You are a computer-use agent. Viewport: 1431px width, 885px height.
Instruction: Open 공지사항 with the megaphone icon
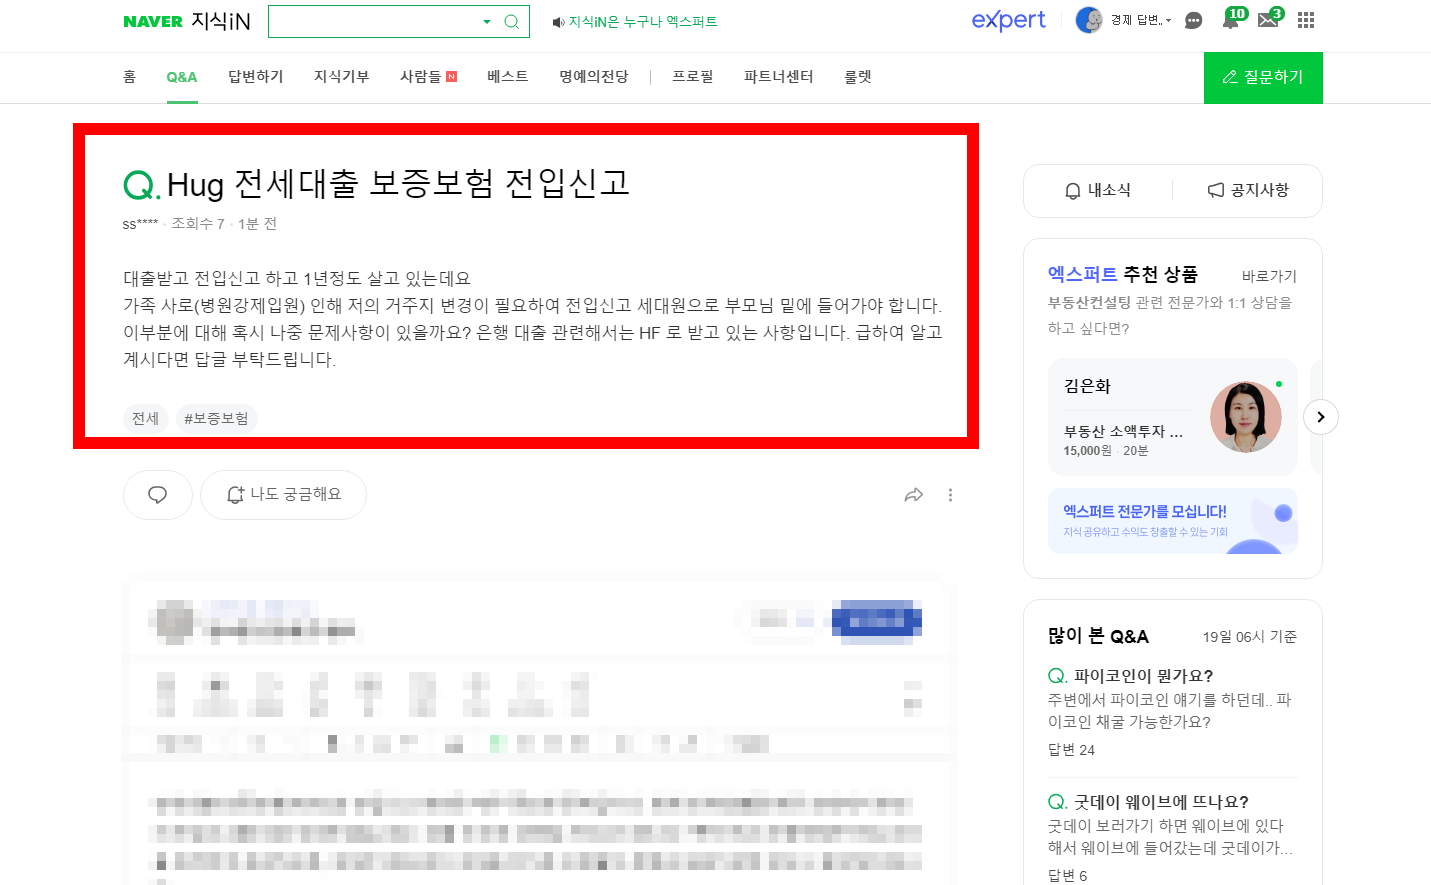pos(1248,190)
